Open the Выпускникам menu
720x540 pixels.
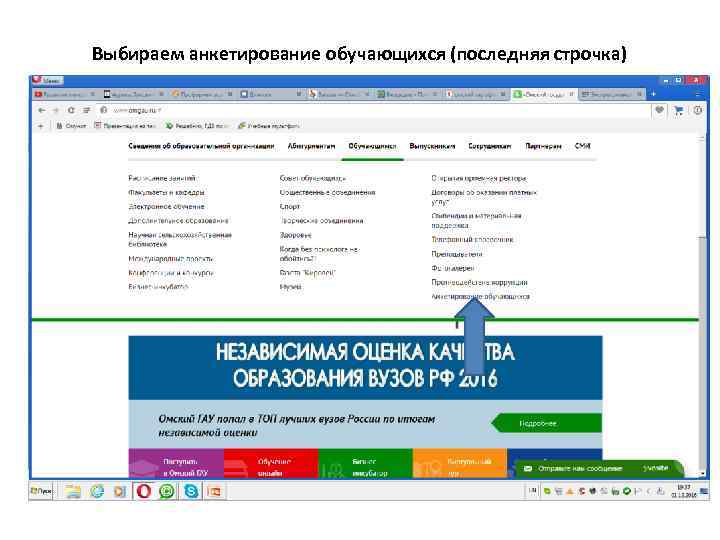click(x=432, y=146)
